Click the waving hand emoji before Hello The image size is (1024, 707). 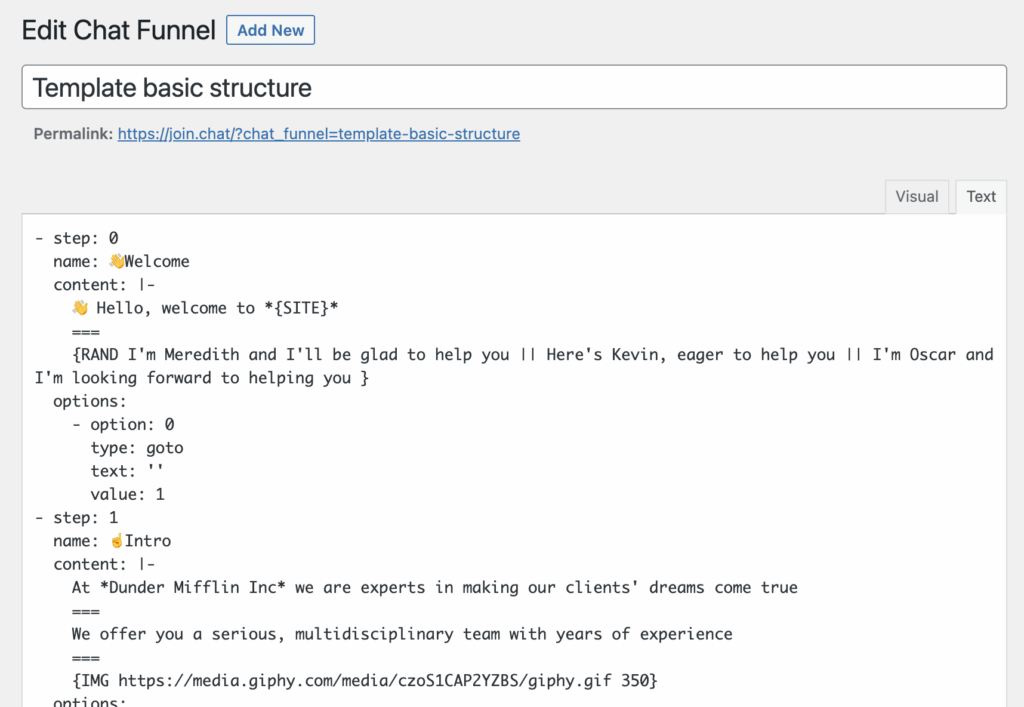(80, 308)
